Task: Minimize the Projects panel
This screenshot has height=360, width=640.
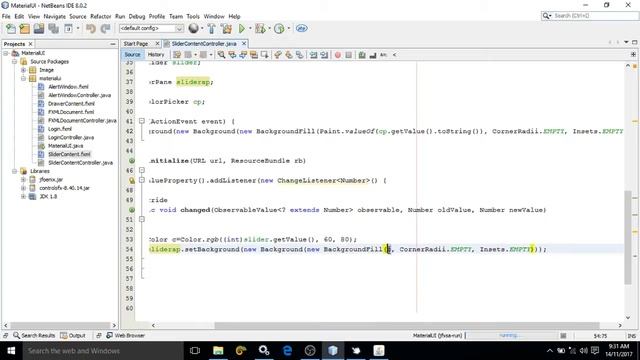Action: [113, 44]
